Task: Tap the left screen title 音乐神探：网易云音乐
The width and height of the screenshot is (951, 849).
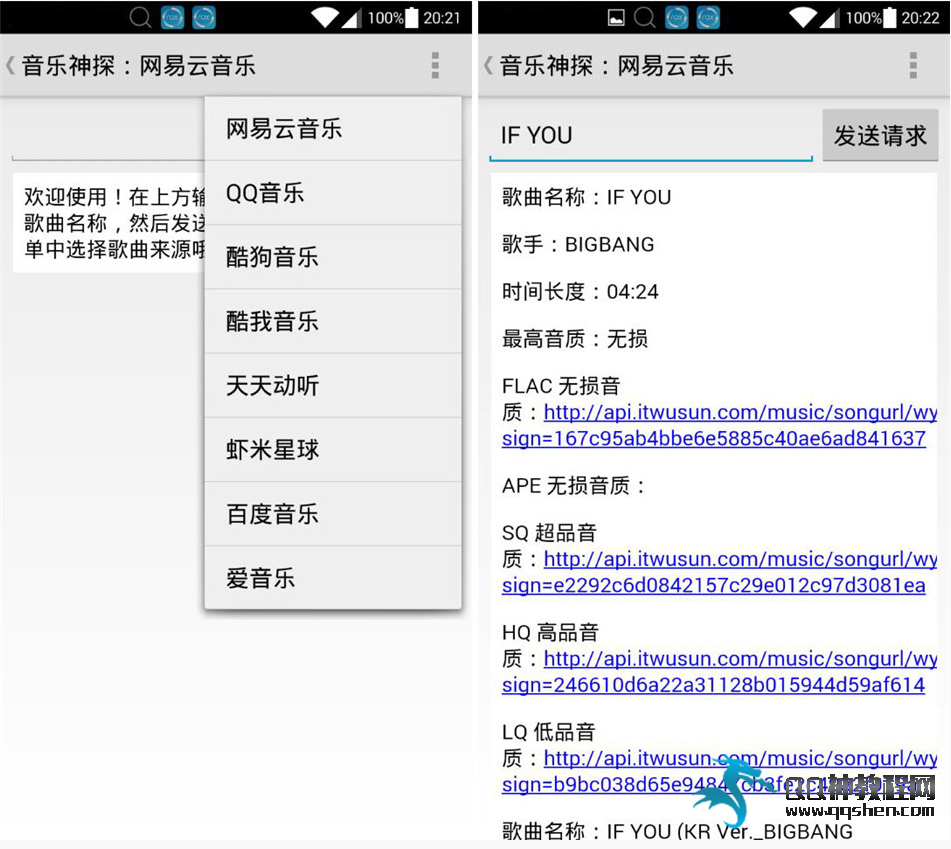Action: [139, 65]
